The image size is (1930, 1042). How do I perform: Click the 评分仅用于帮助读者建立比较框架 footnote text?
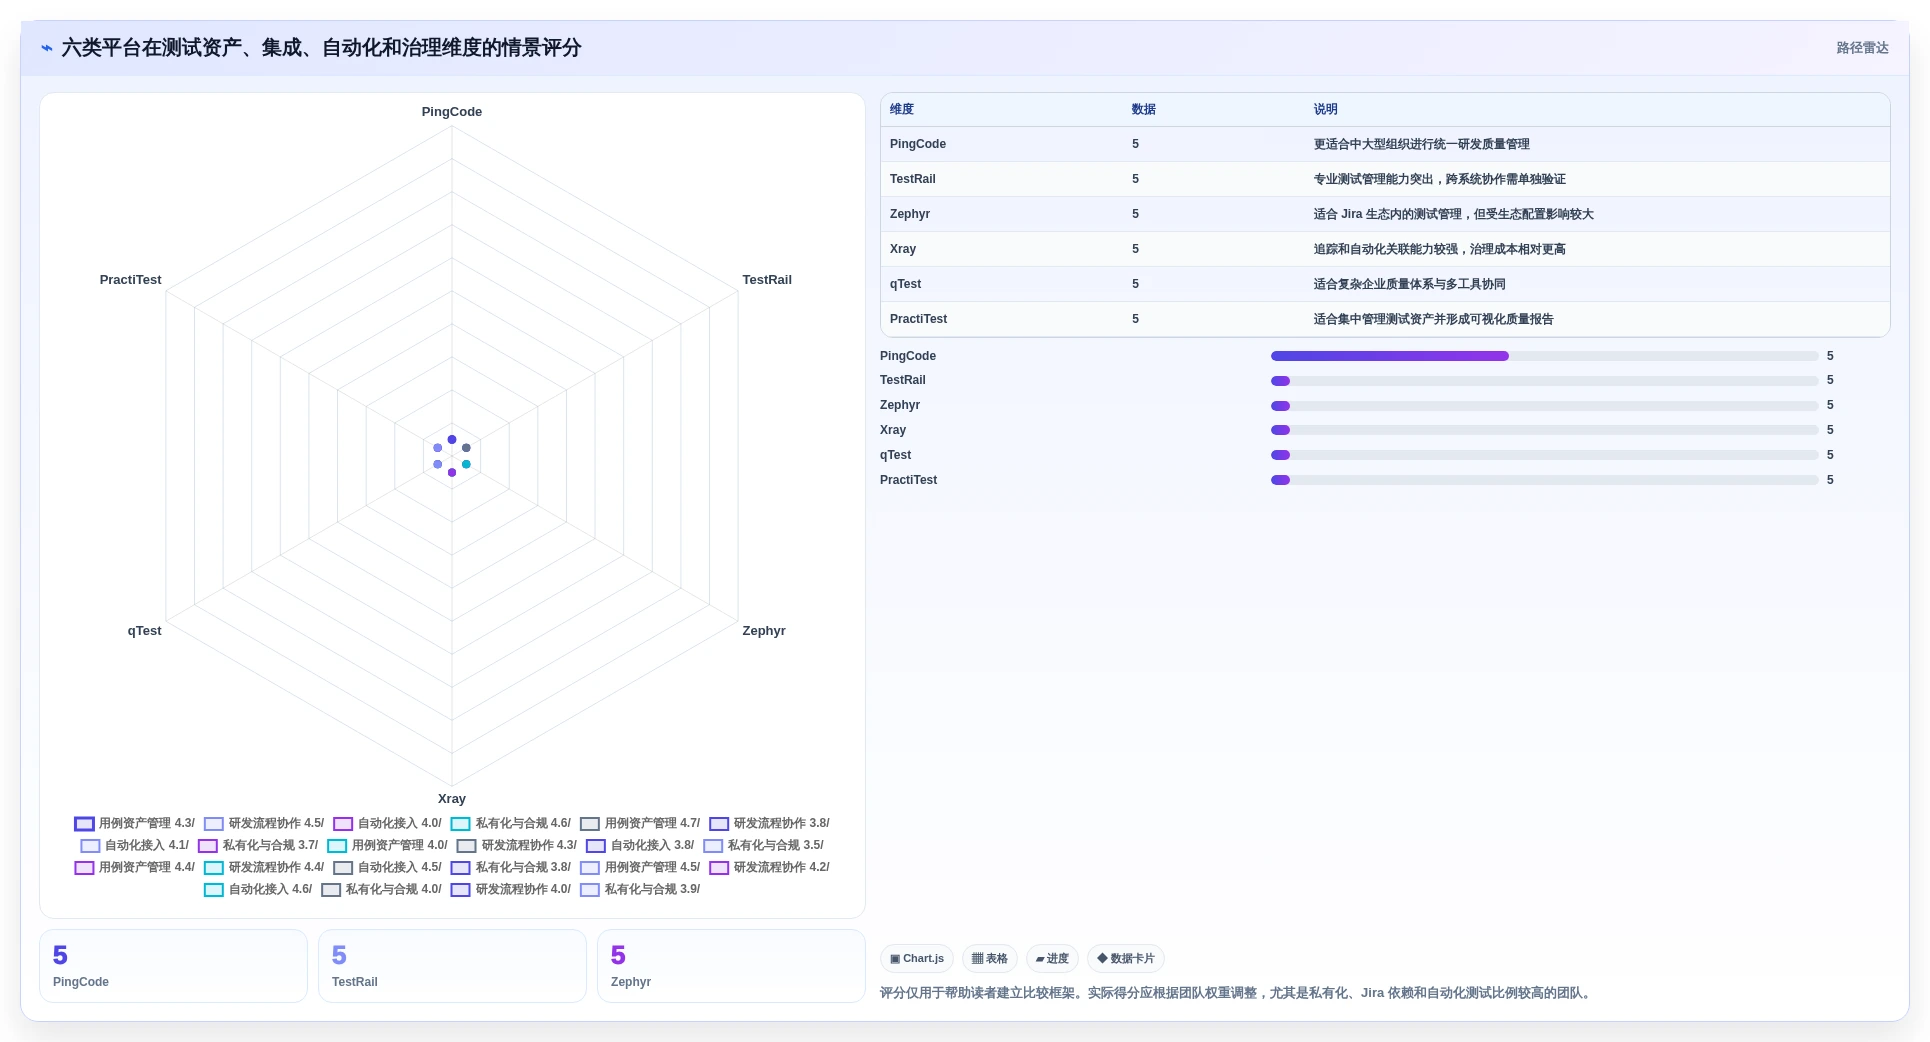point(1237,993)
